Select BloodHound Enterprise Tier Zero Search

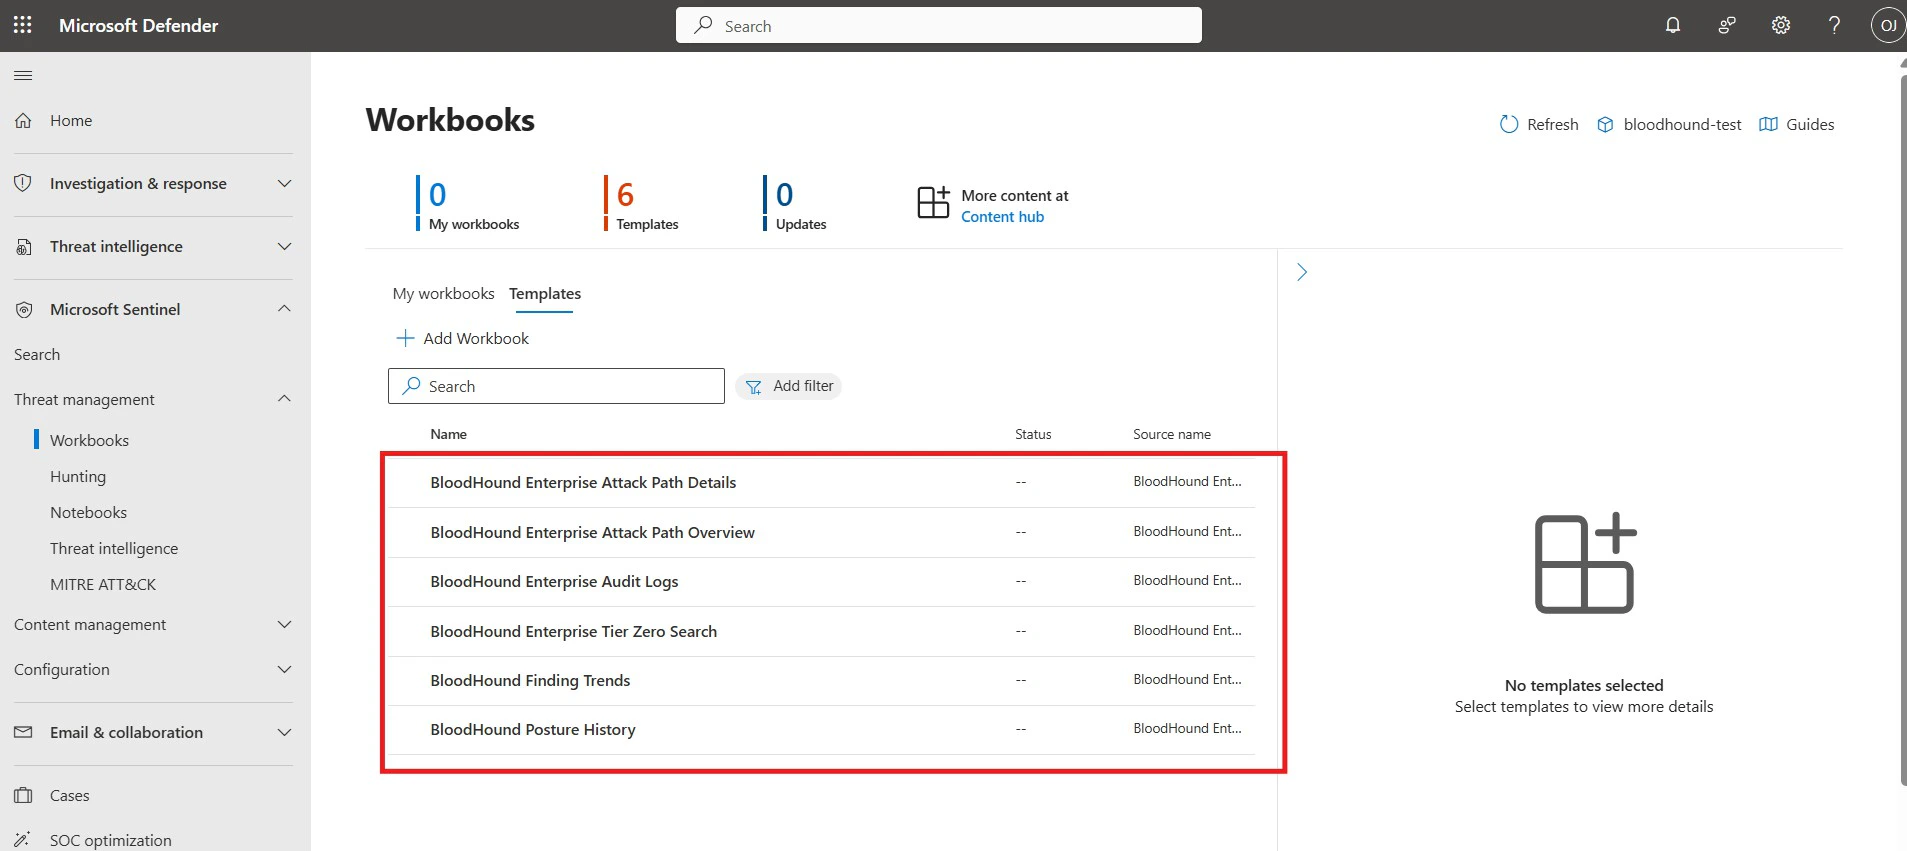point(573,631)
